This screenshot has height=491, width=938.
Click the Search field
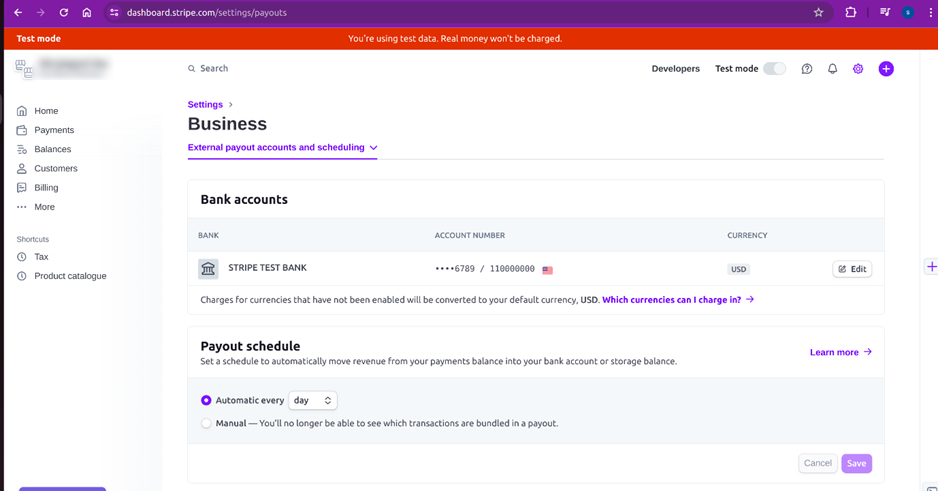(x=214, y=69)
